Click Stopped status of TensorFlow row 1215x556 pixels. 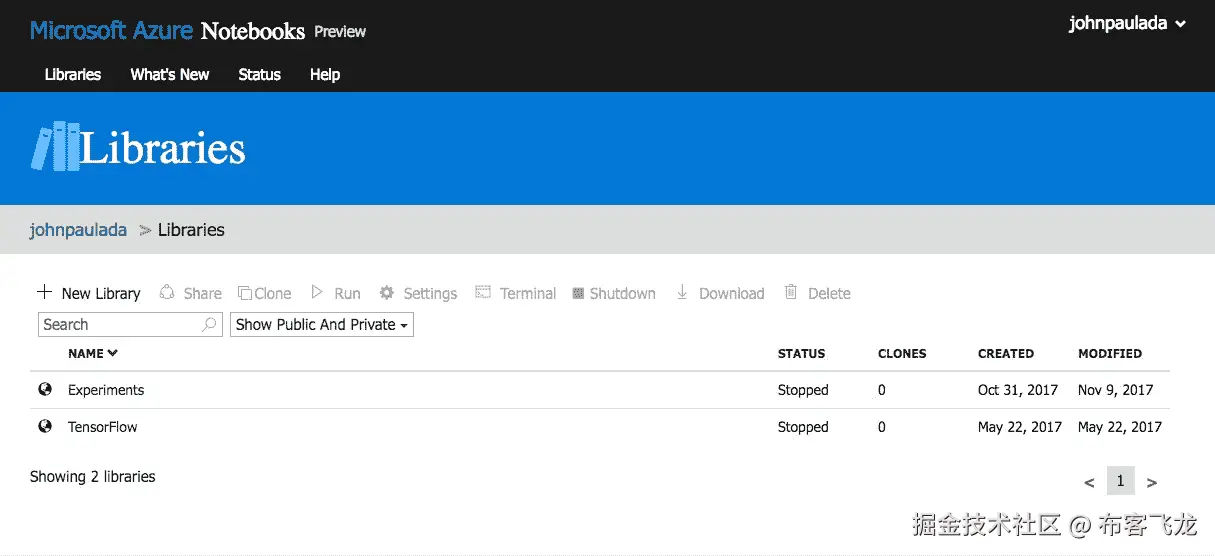pyautogui.click(x=803, y=427)
